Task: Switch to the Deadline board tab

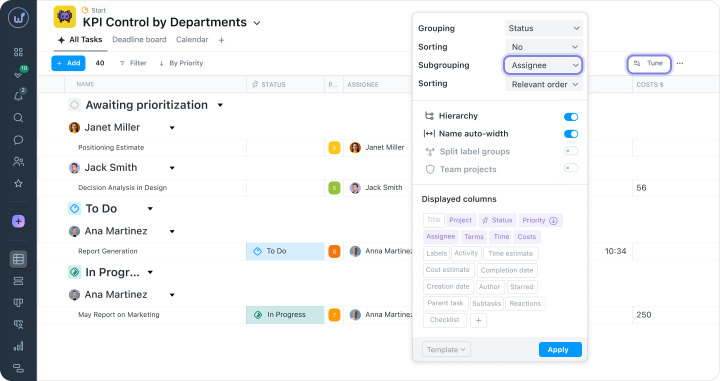Action: pos(139,39)
